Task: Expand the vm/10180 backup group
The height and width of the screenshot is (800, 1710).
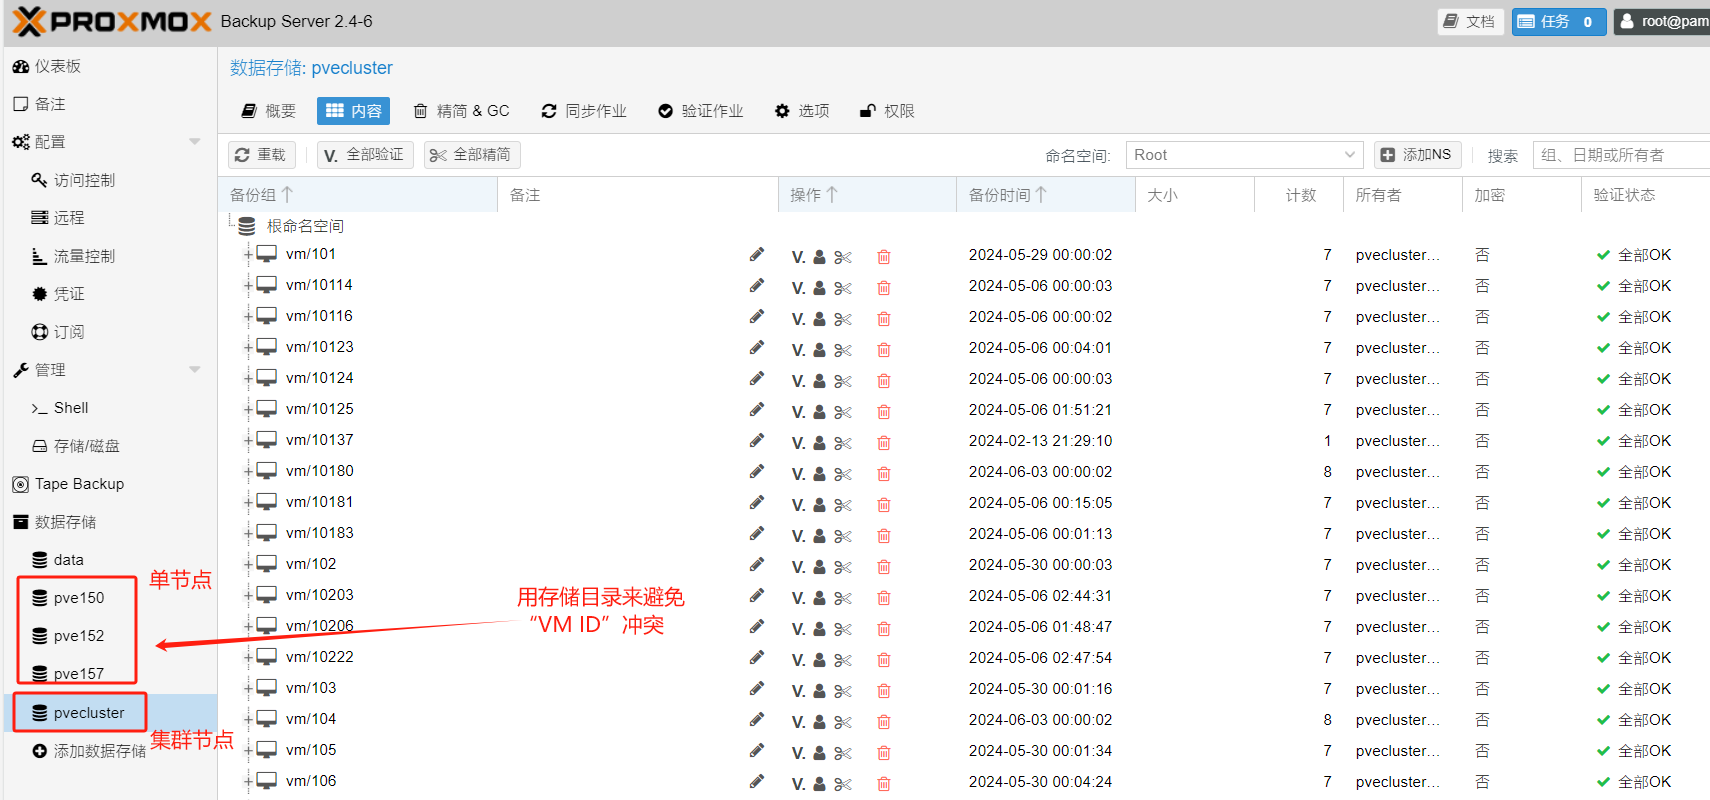Action: point(247,472)
